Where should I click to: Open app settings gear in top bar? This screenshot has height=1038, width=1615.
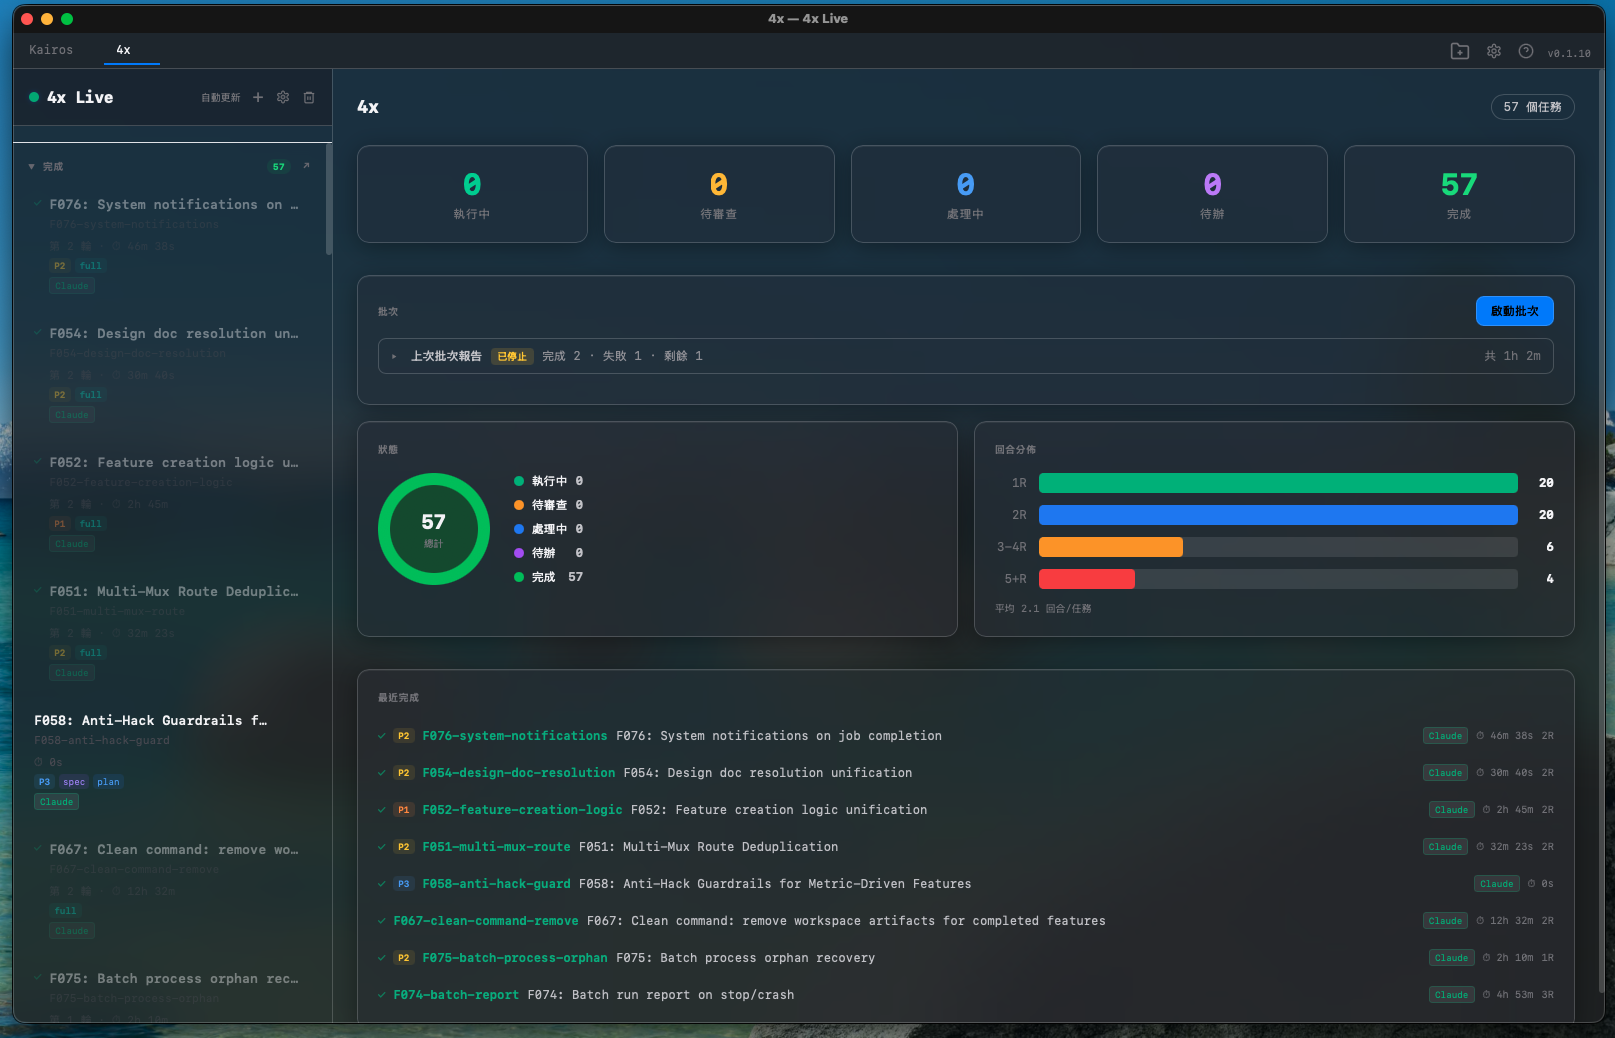[x=1494, y=51]
